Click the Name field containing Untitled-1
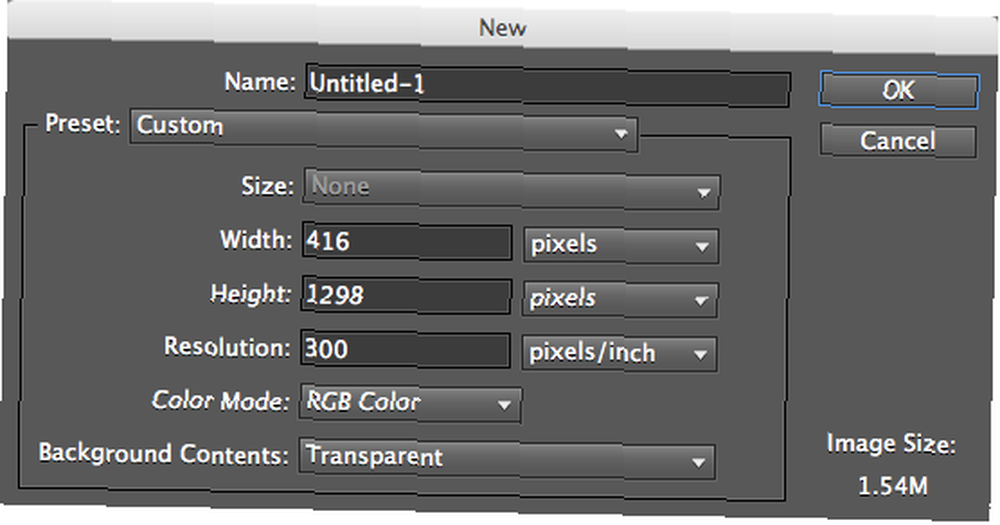This screenshot has width=1000, height=525. 548,85
